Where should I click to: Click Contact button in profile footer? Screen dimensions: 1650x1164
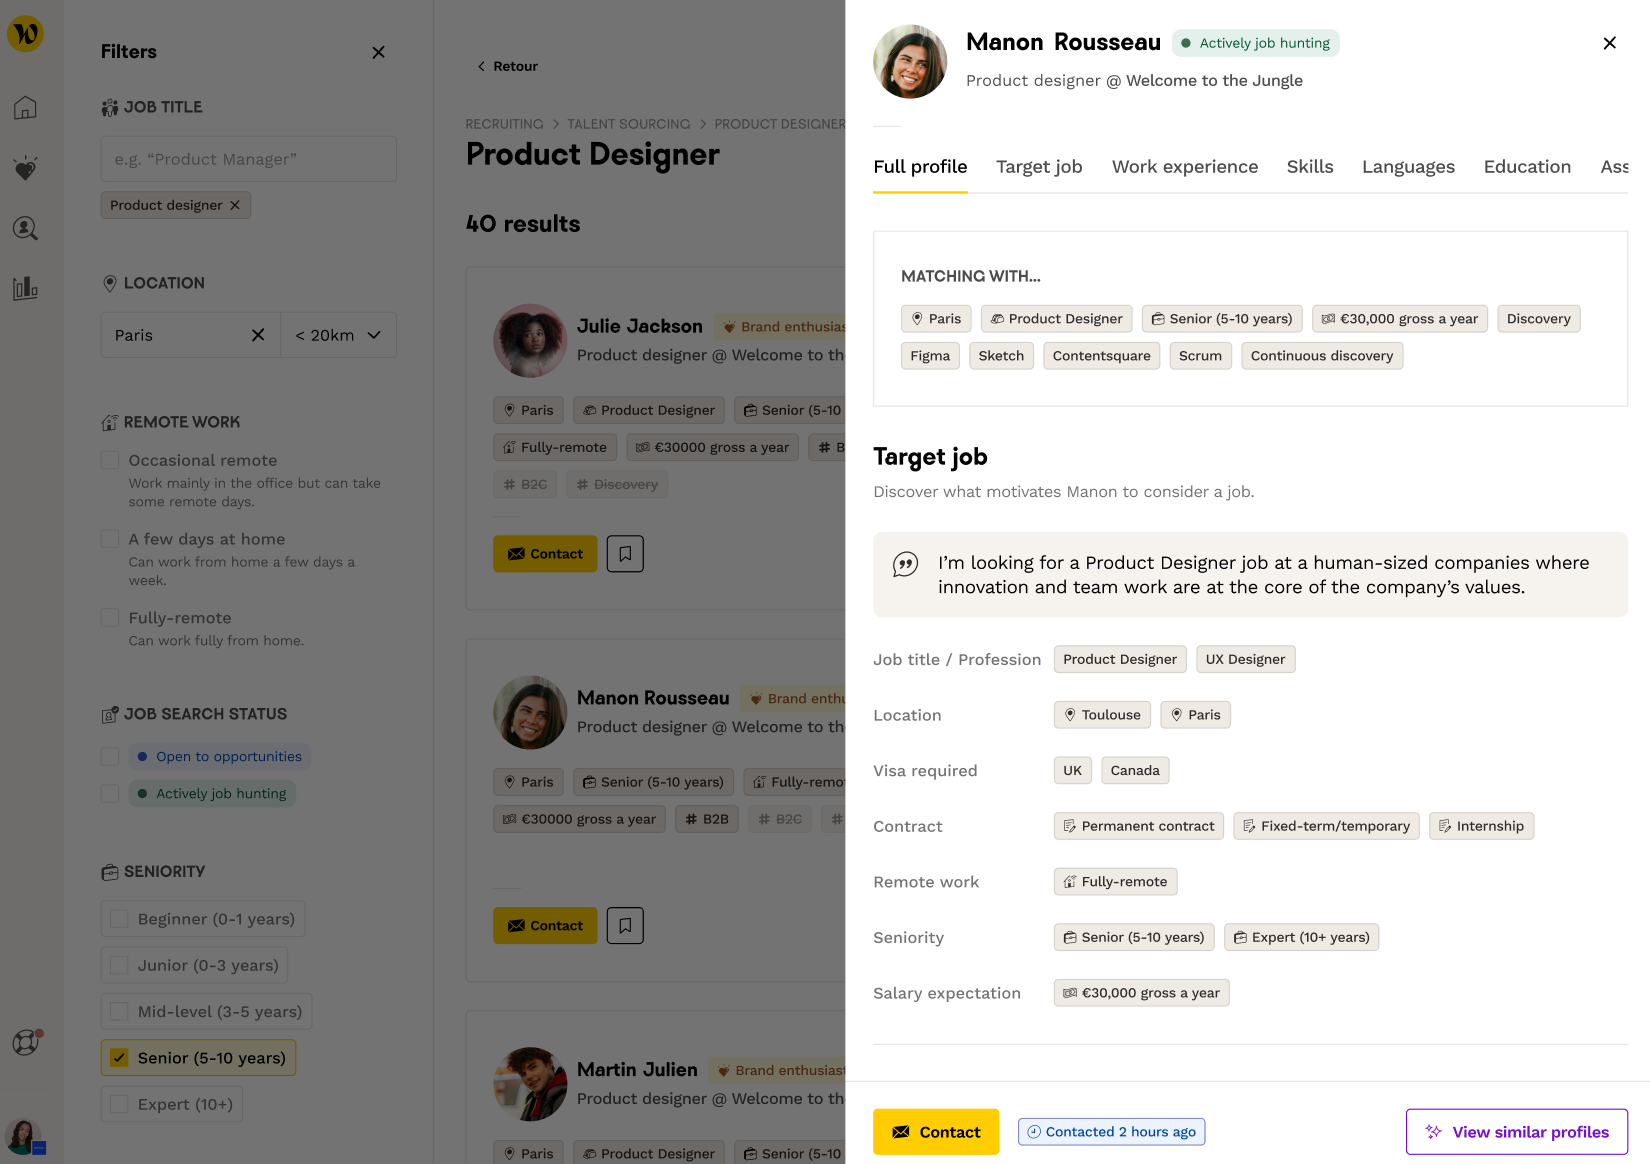pos(935,1132)
